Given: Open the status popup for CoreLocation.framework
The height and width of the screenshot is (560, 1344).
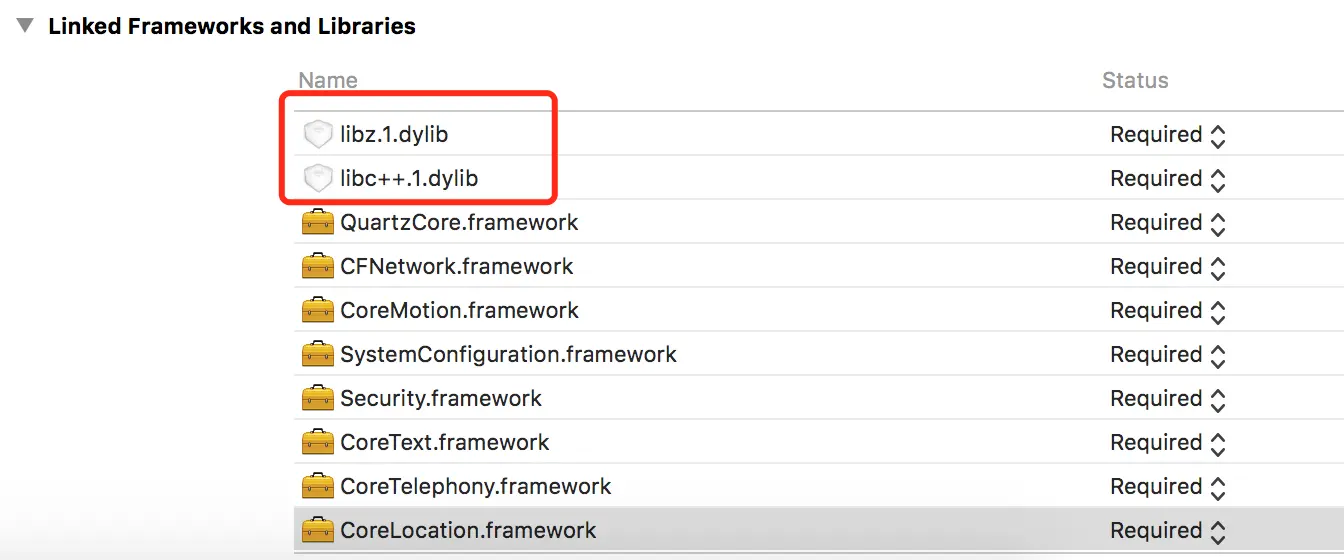Looking at the screenshot, I should pos(1168,531).
